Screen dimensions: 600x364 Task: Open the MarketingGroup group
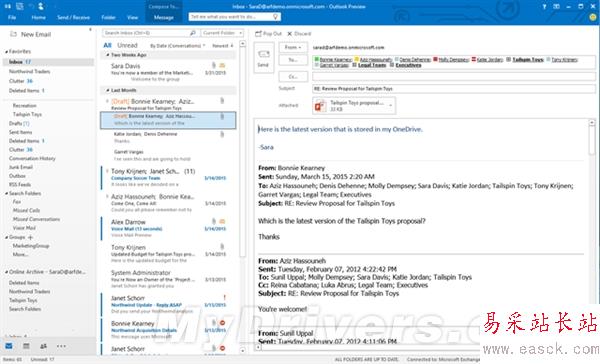pos(31,246)
